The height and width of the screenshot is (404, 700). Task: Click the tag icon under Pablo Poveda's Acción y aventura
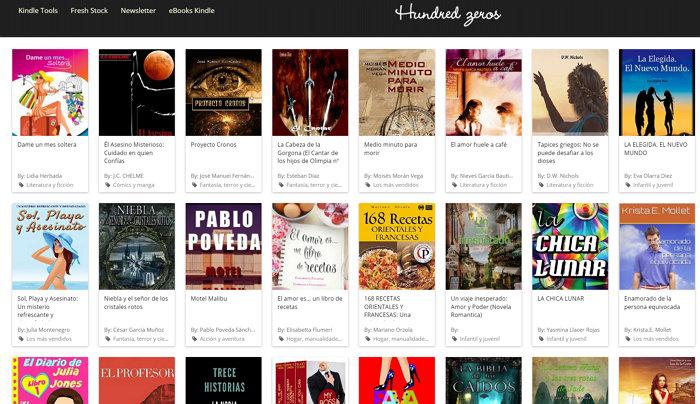(x=194, y=339)
